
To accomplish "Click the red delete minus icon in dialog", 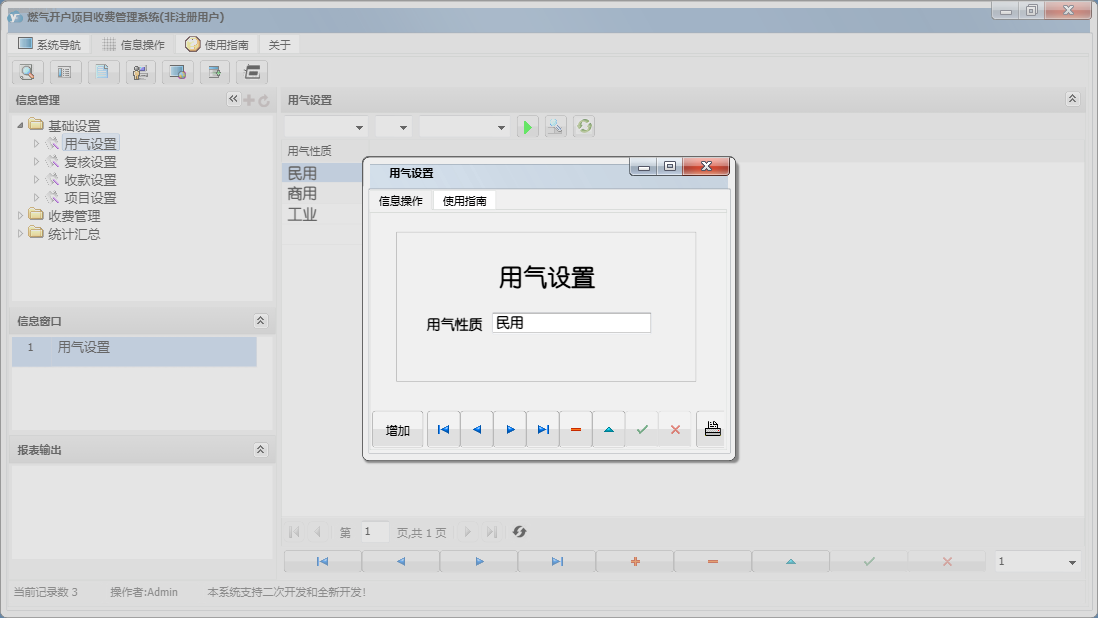I will click(575, 428).
